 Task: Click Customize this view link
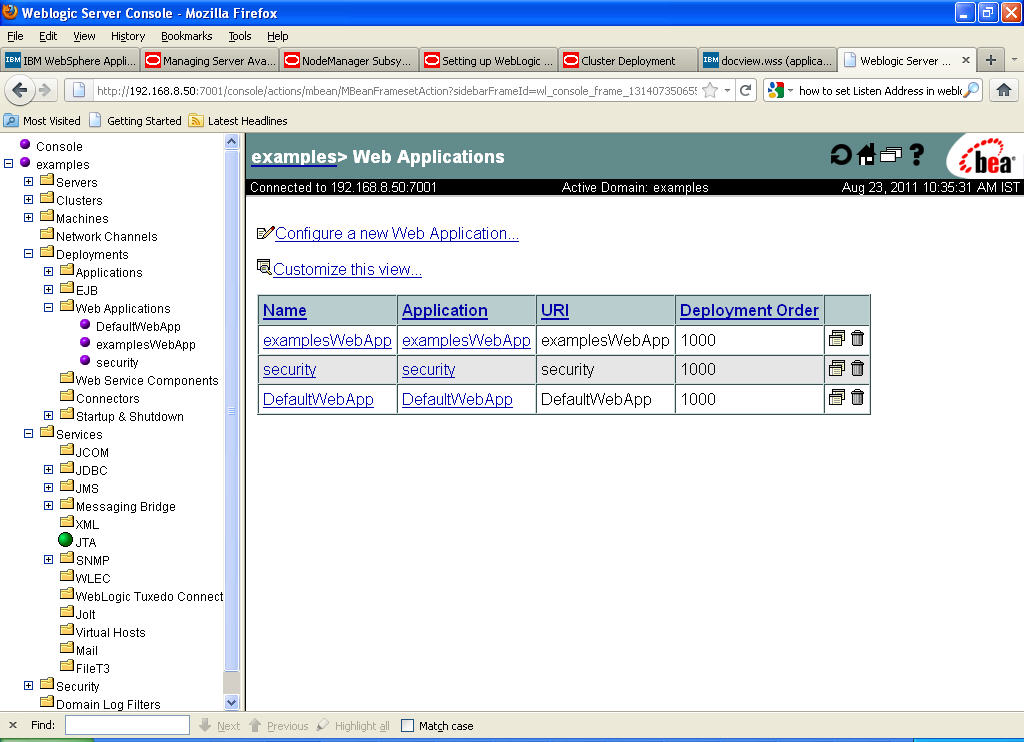tap(347, 269)
